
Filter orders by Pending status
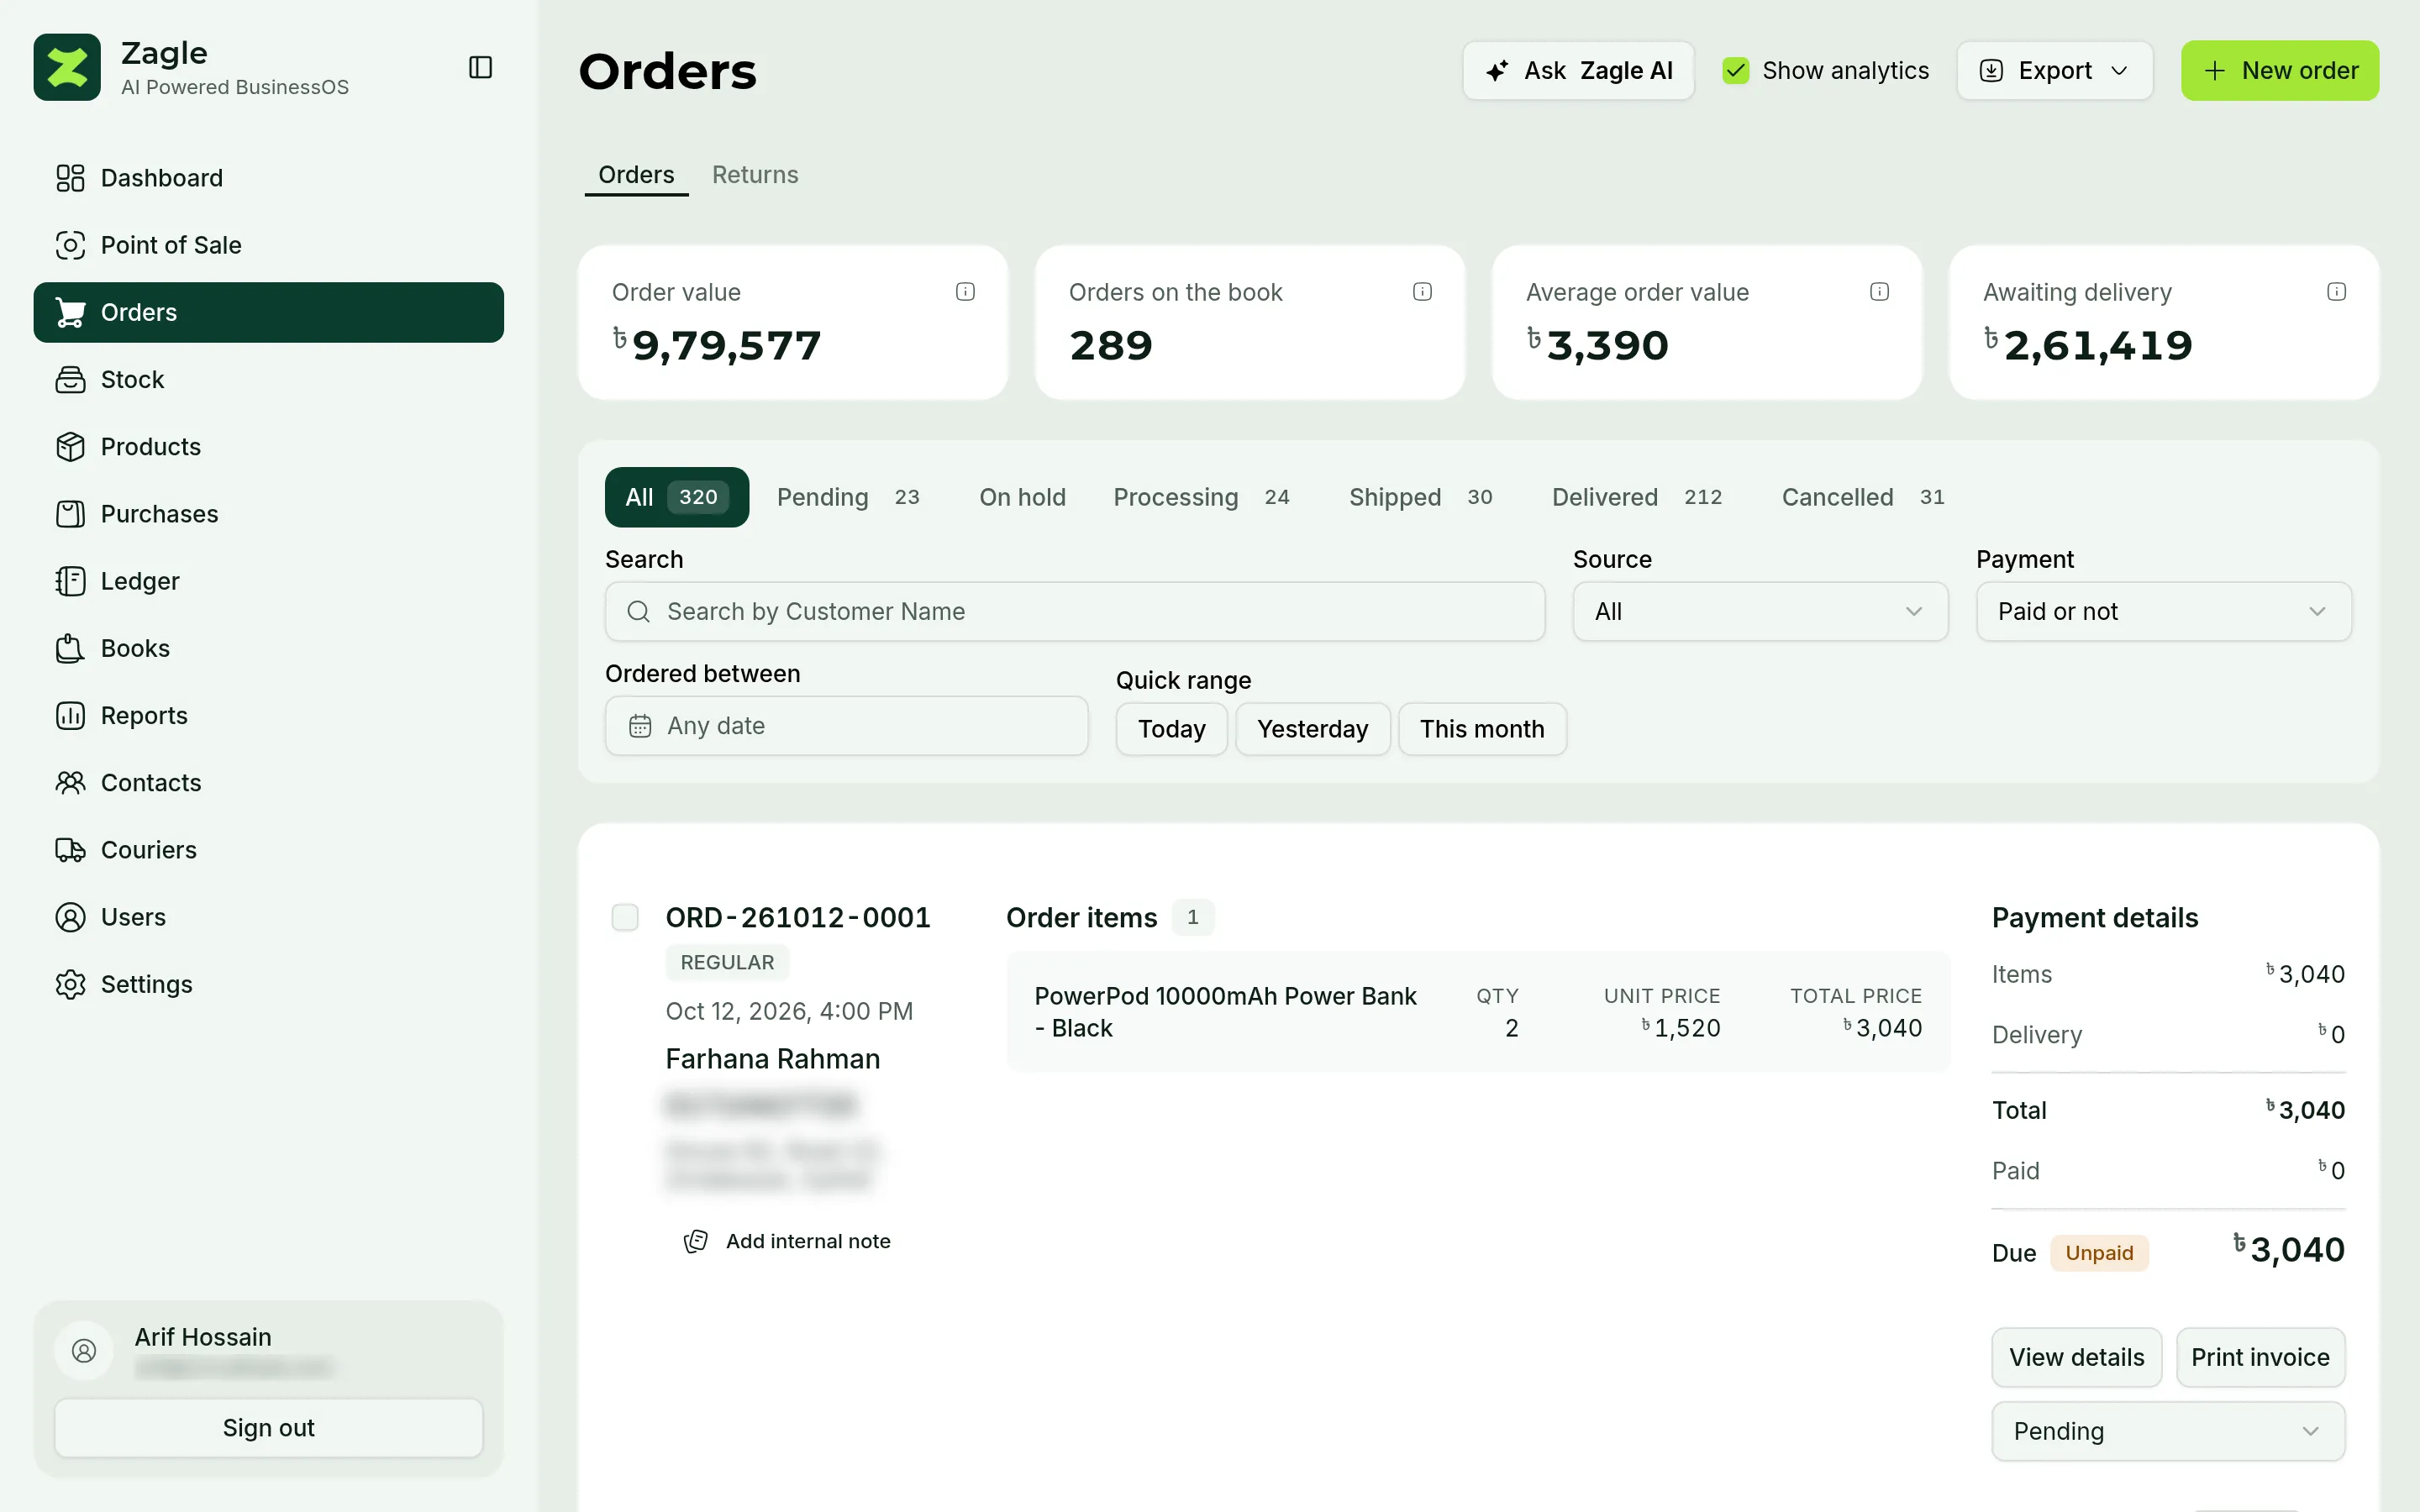pos(849,497)
